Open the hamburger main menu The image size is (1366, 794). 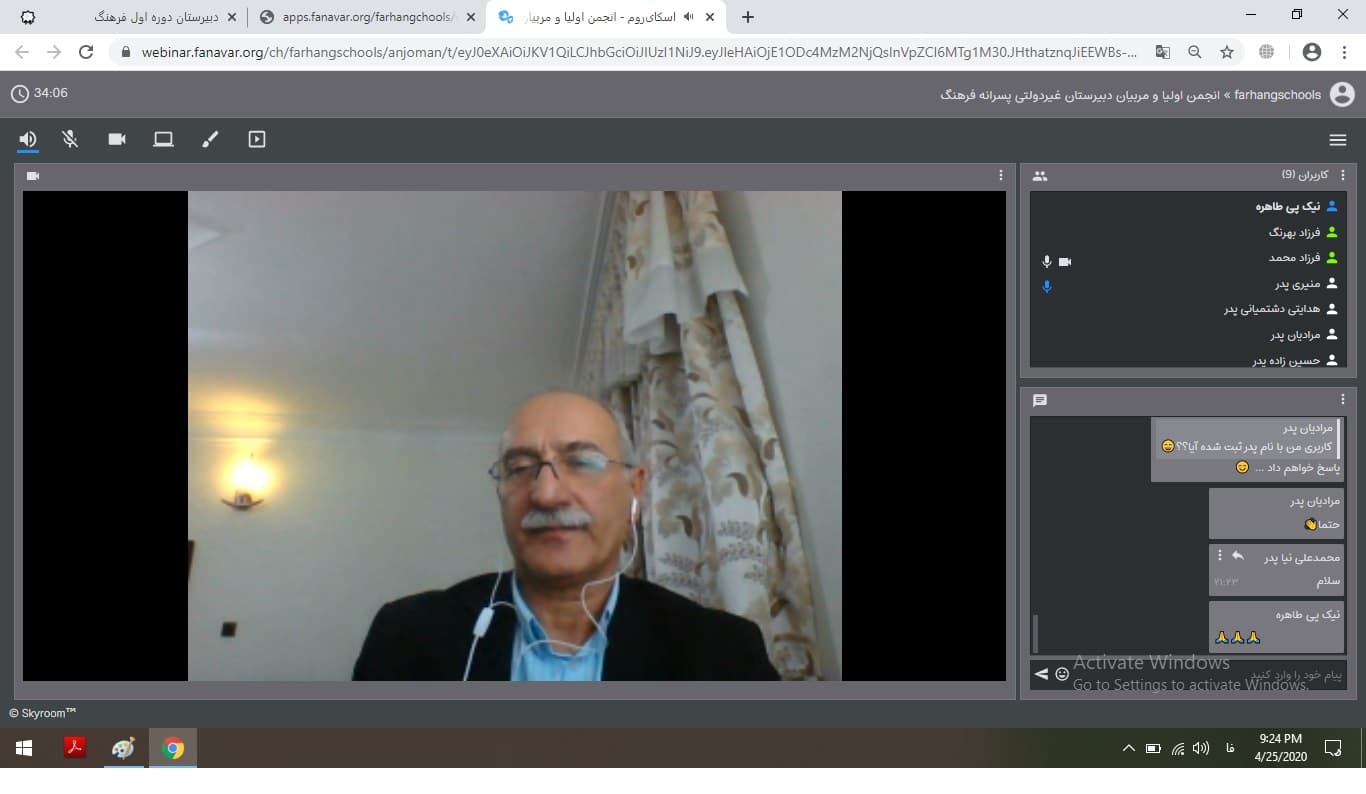1338,140
